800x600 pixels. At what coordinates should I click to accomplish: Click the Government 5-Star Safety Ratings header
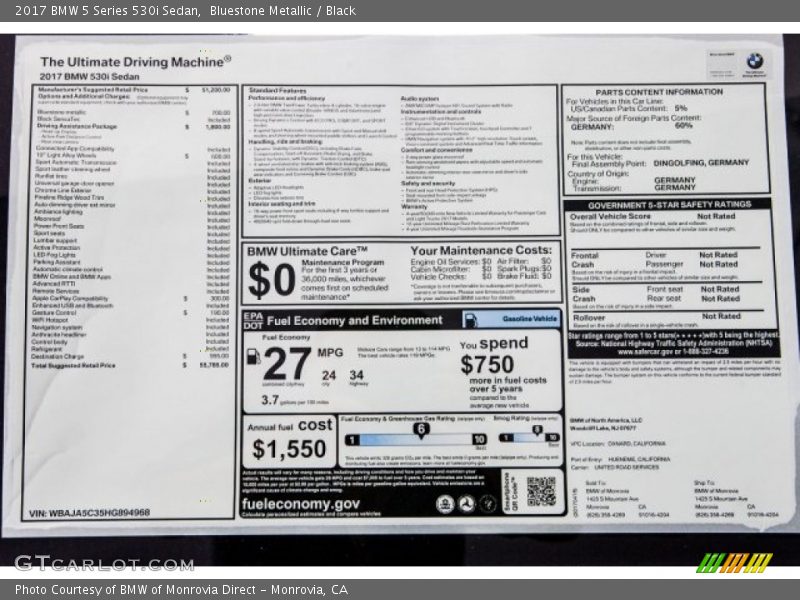665,204
